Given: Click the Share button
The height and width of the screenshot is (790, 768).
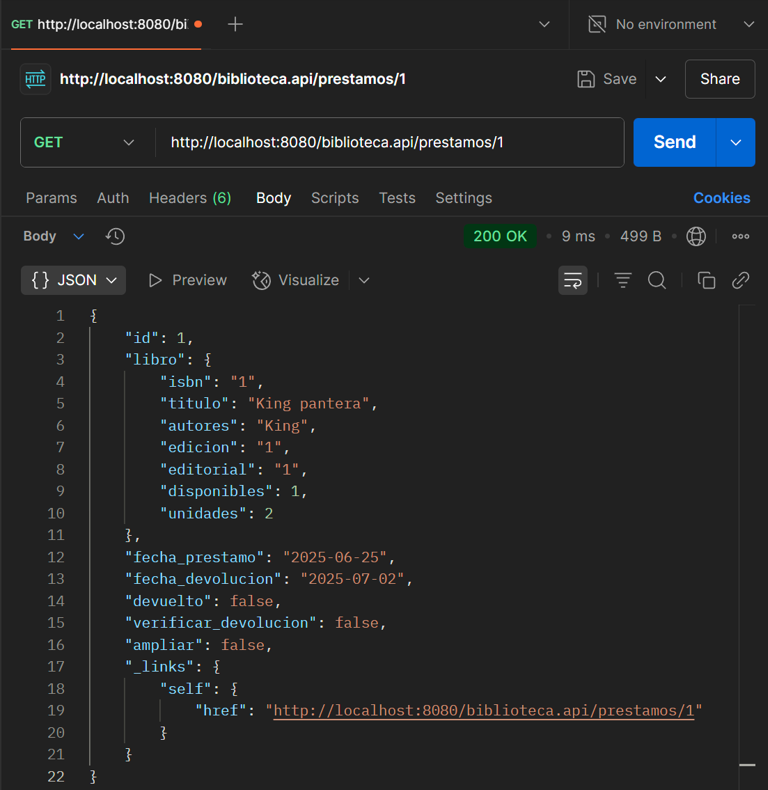Looking at the screenshot, I should [x=720, y=79].
